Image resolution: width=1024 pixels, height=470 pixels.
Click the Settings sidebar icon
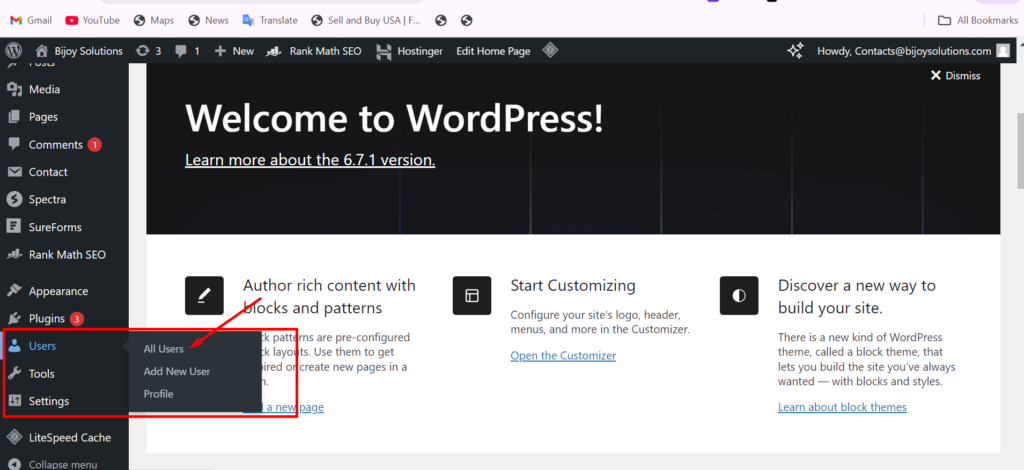[x=14, y=401]
